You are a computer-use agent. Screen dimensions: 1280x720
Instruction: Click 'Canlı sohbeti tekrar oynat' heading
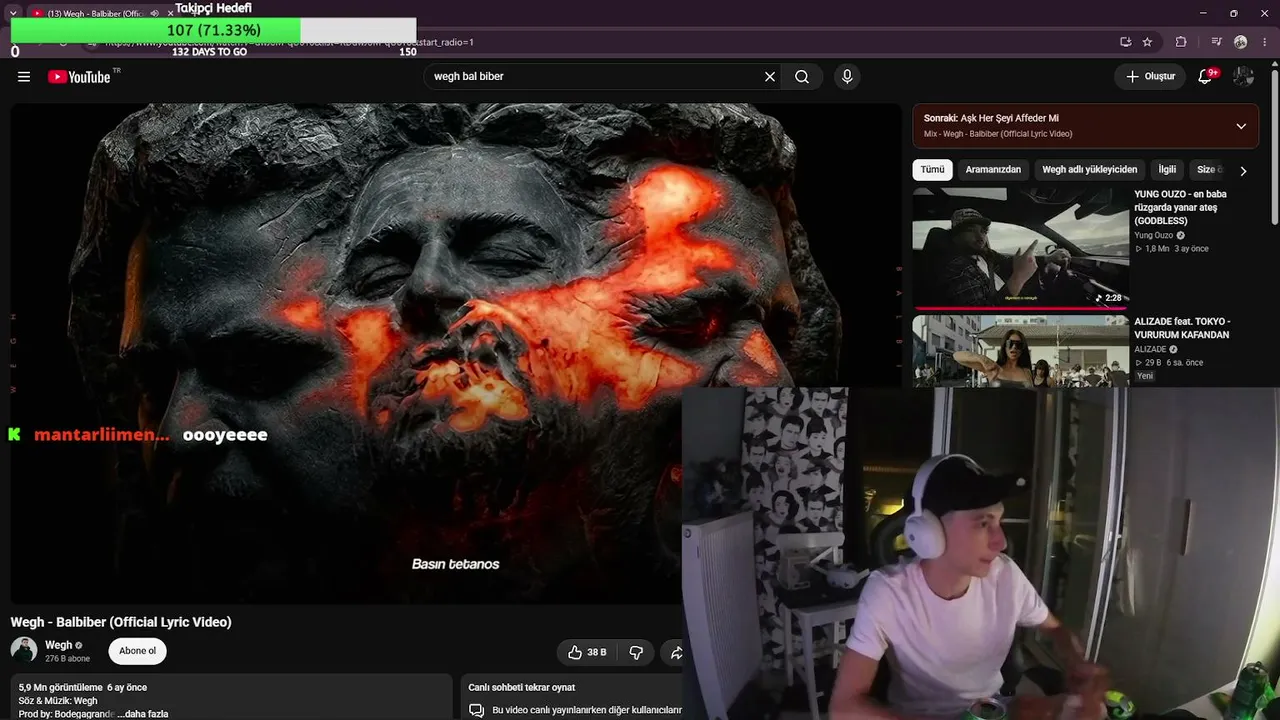tap(521, 687)
